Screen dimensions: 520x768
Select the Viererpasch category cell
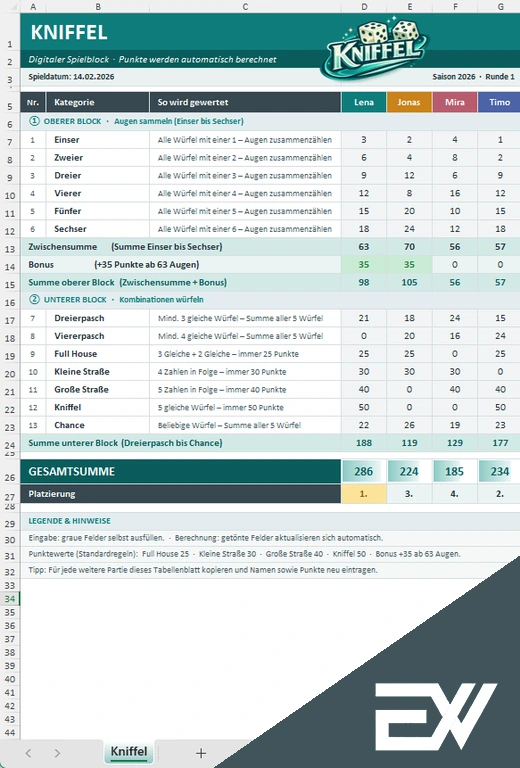click(98, 336)
